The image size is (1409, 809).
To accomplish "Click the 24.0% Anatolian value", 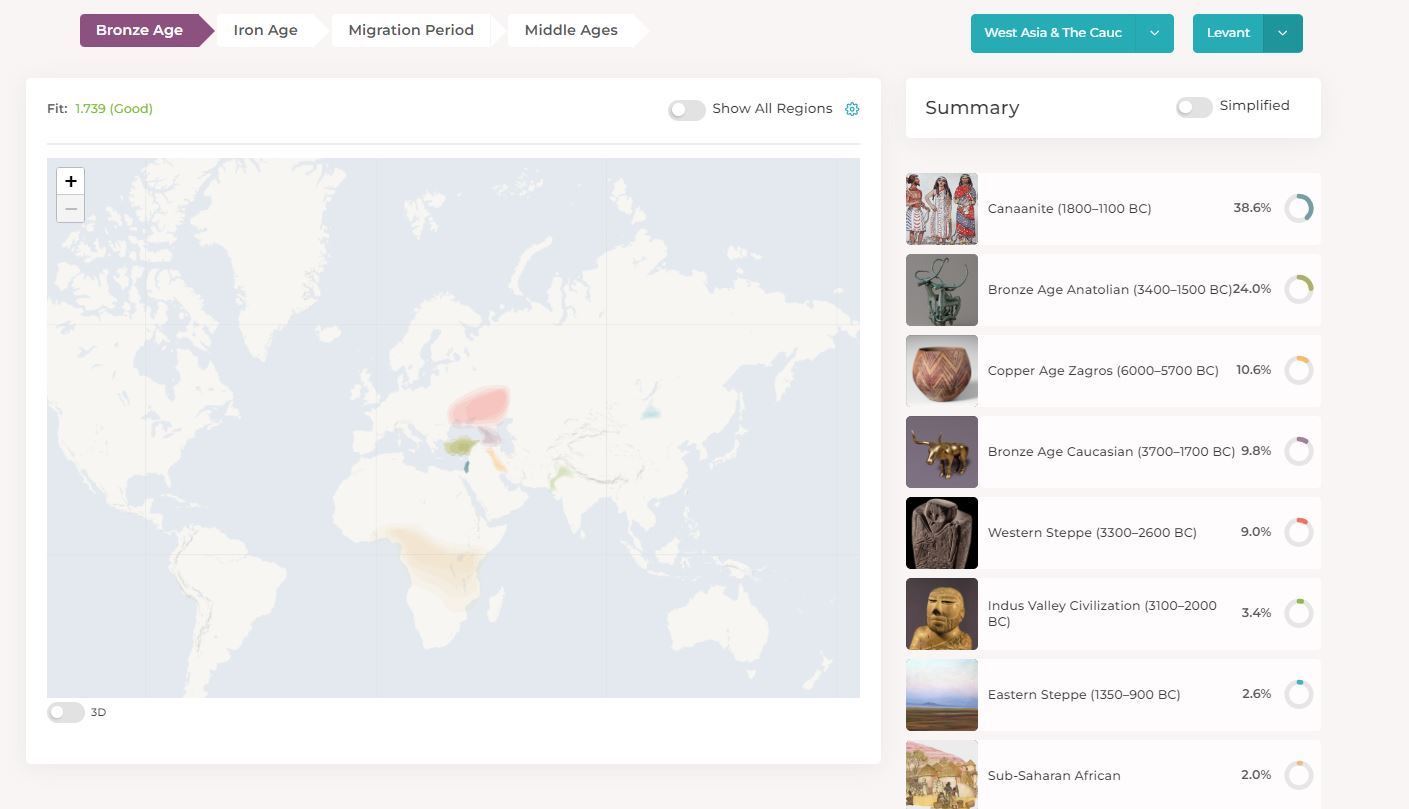I will 1252,289.
